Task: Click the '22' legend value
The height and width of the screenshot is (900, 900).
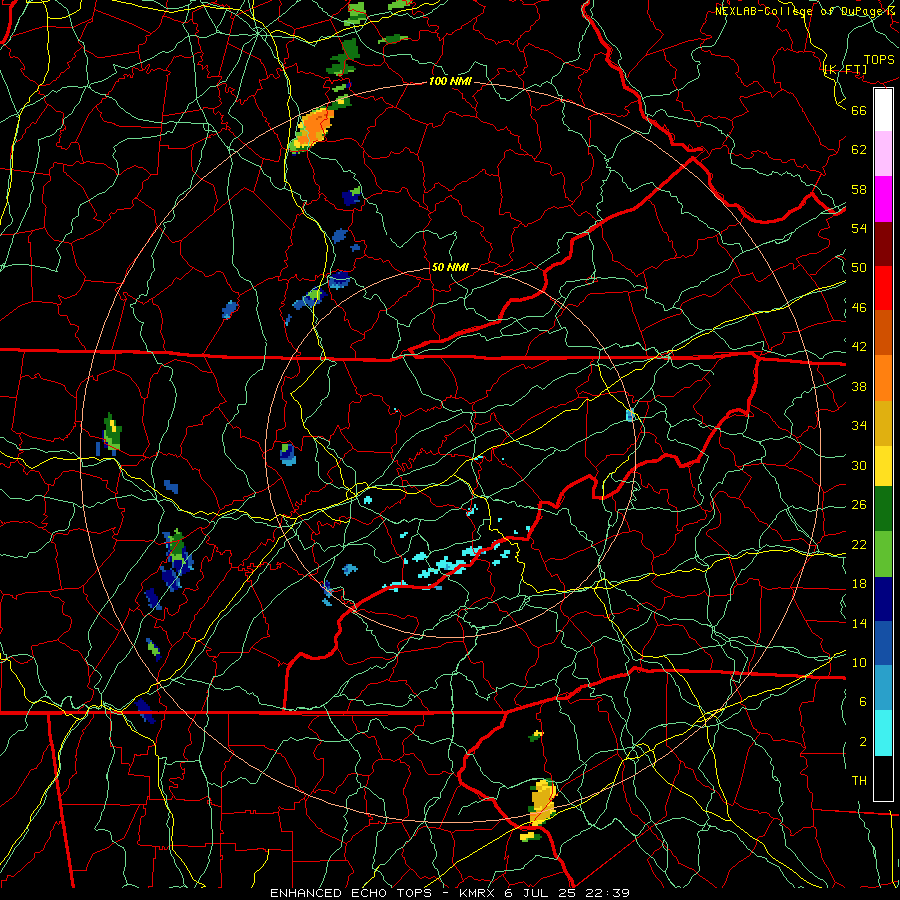Action: coord(859,544)
